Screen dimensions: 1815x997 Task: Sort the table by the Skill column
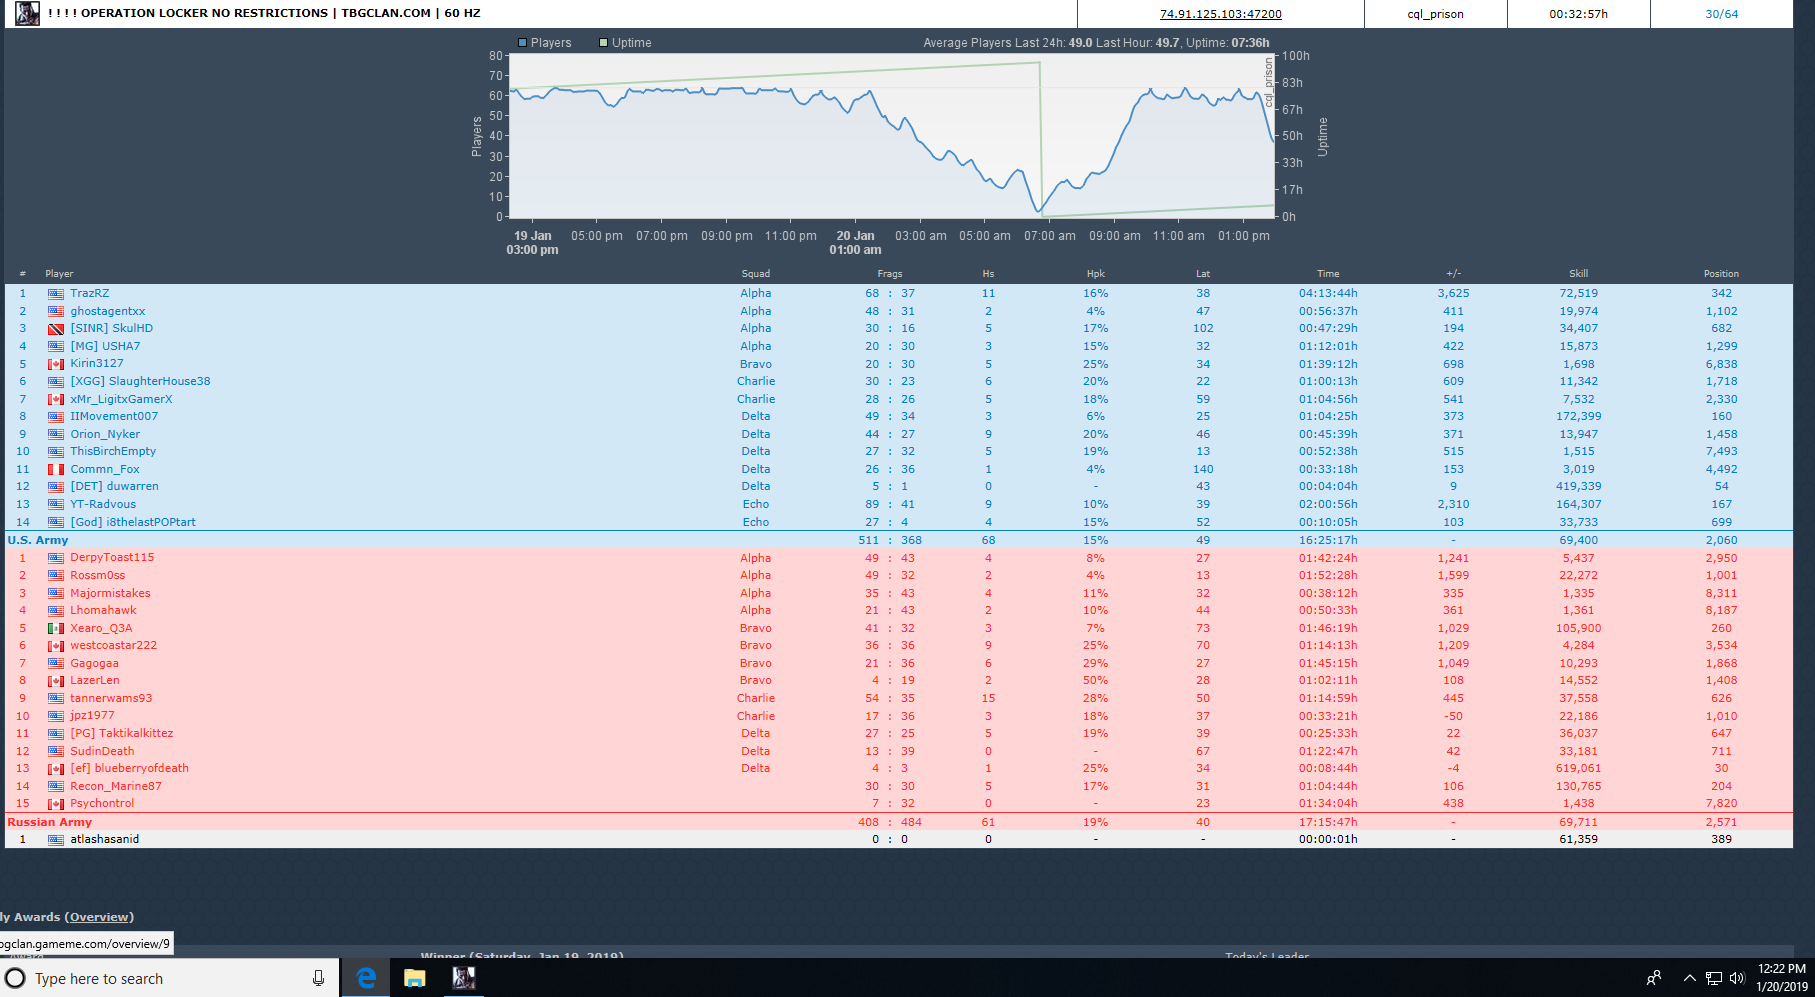point(1579,274)
